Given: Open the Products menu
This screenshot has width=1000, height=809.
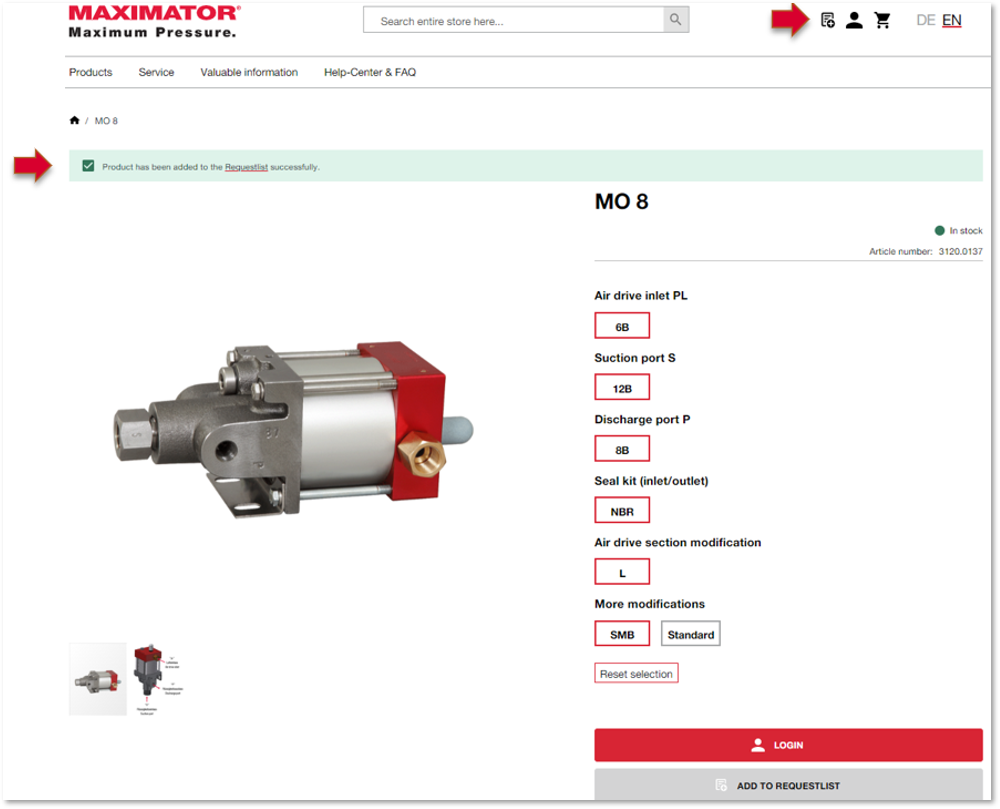Looking at the screenshot, I should pyautogui.click(x=91, y=72).
